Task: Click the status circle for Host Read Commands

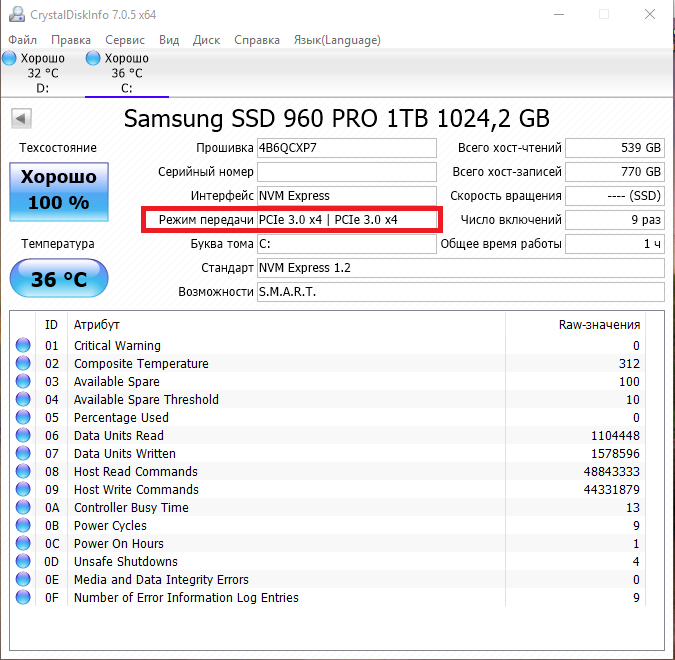Action: 23,471
